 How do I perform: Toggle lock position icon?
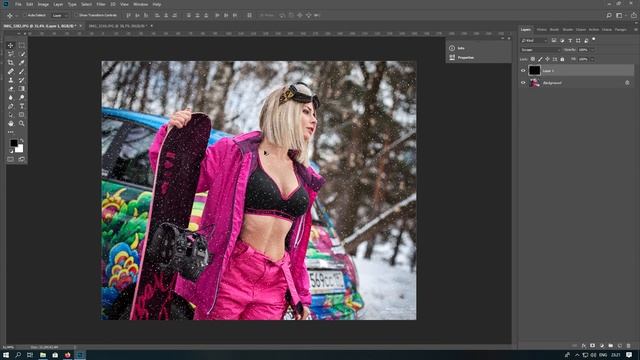click(547, 59)
